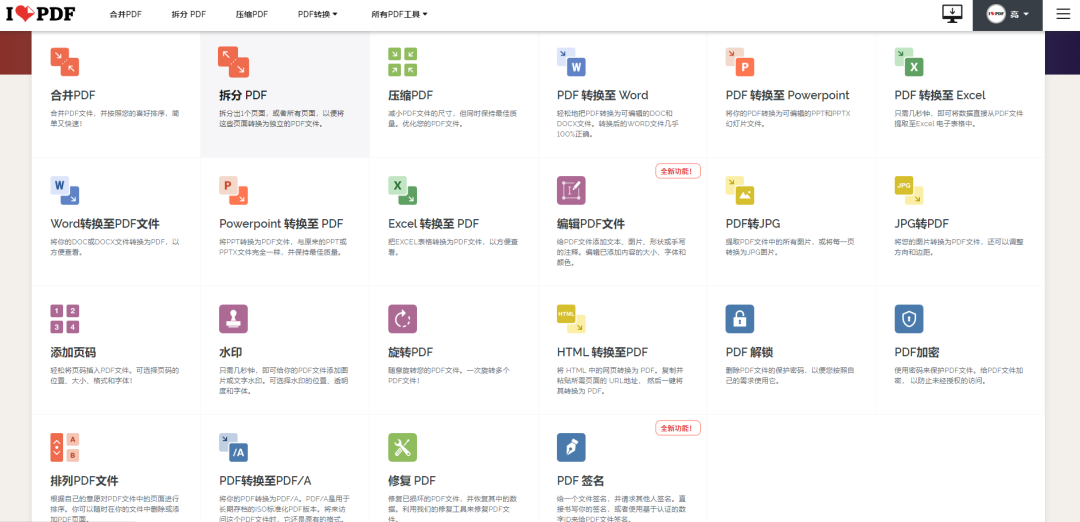Select 拆分 PDF in top navigation

point(189,14)
